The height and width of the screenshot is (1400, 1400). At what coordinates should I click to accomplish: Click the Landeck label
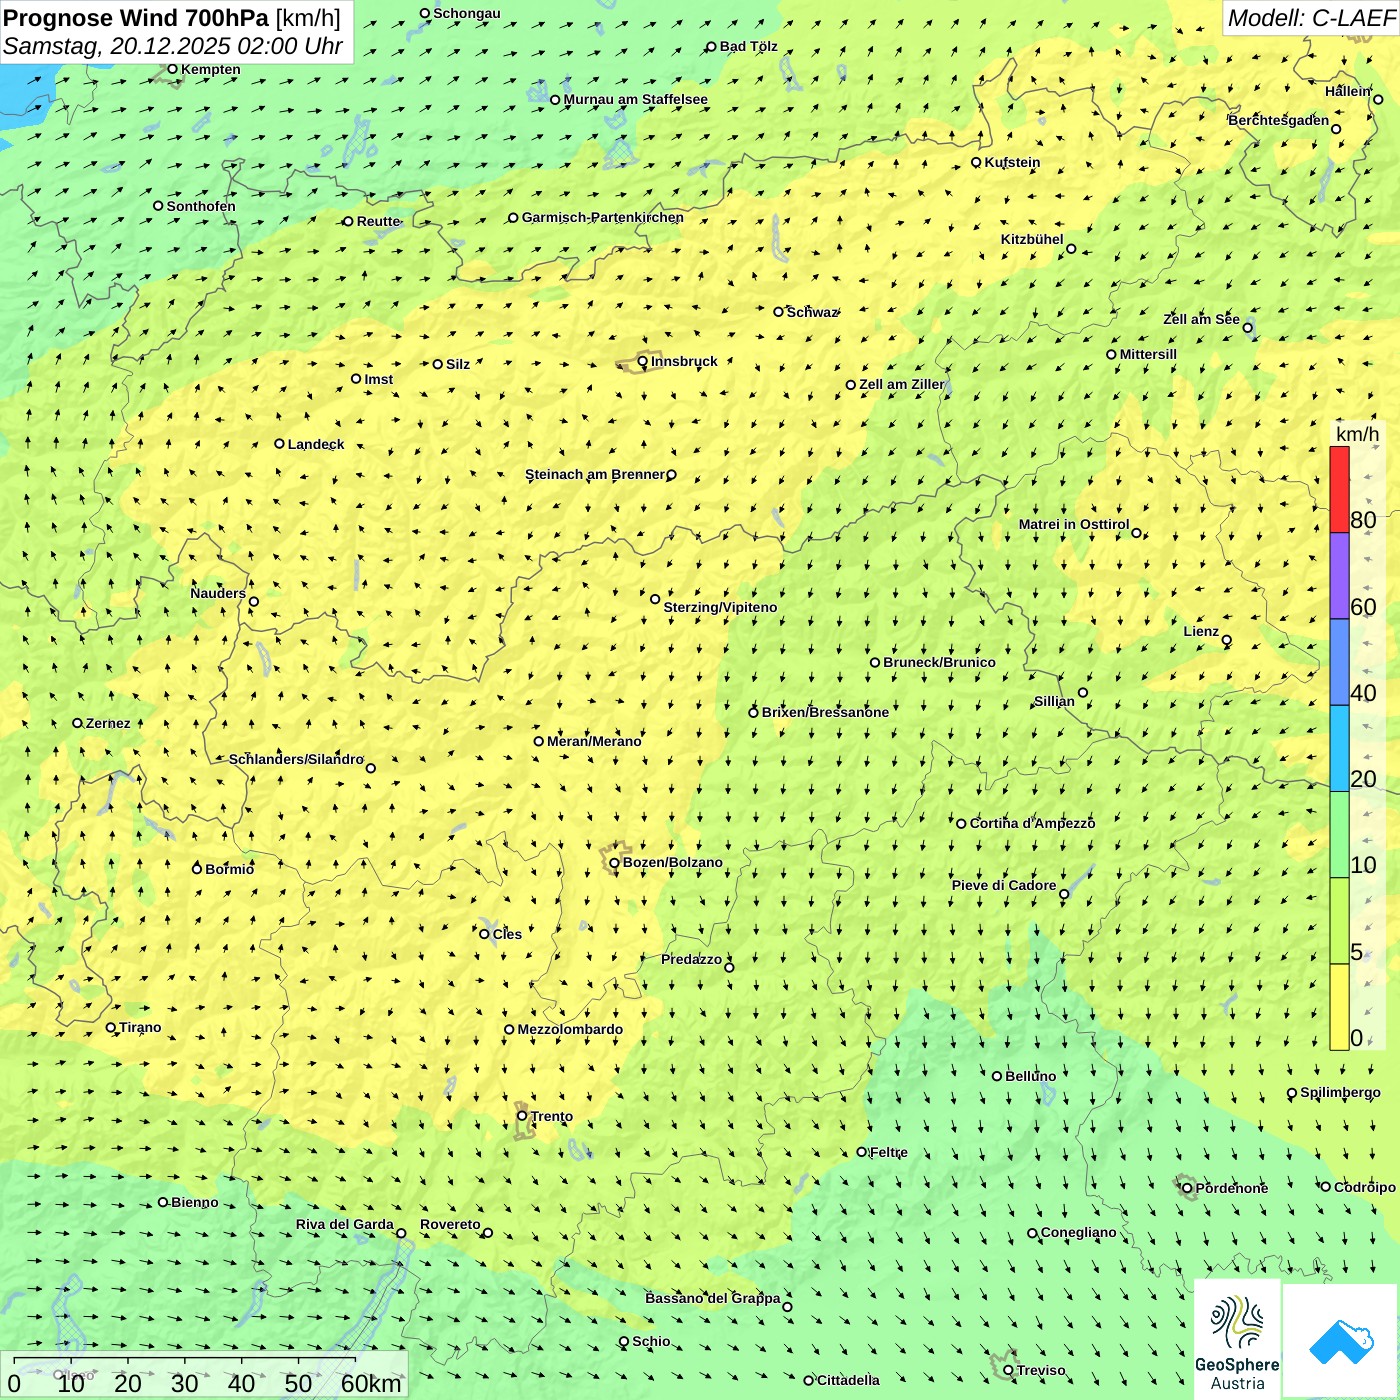316,444
